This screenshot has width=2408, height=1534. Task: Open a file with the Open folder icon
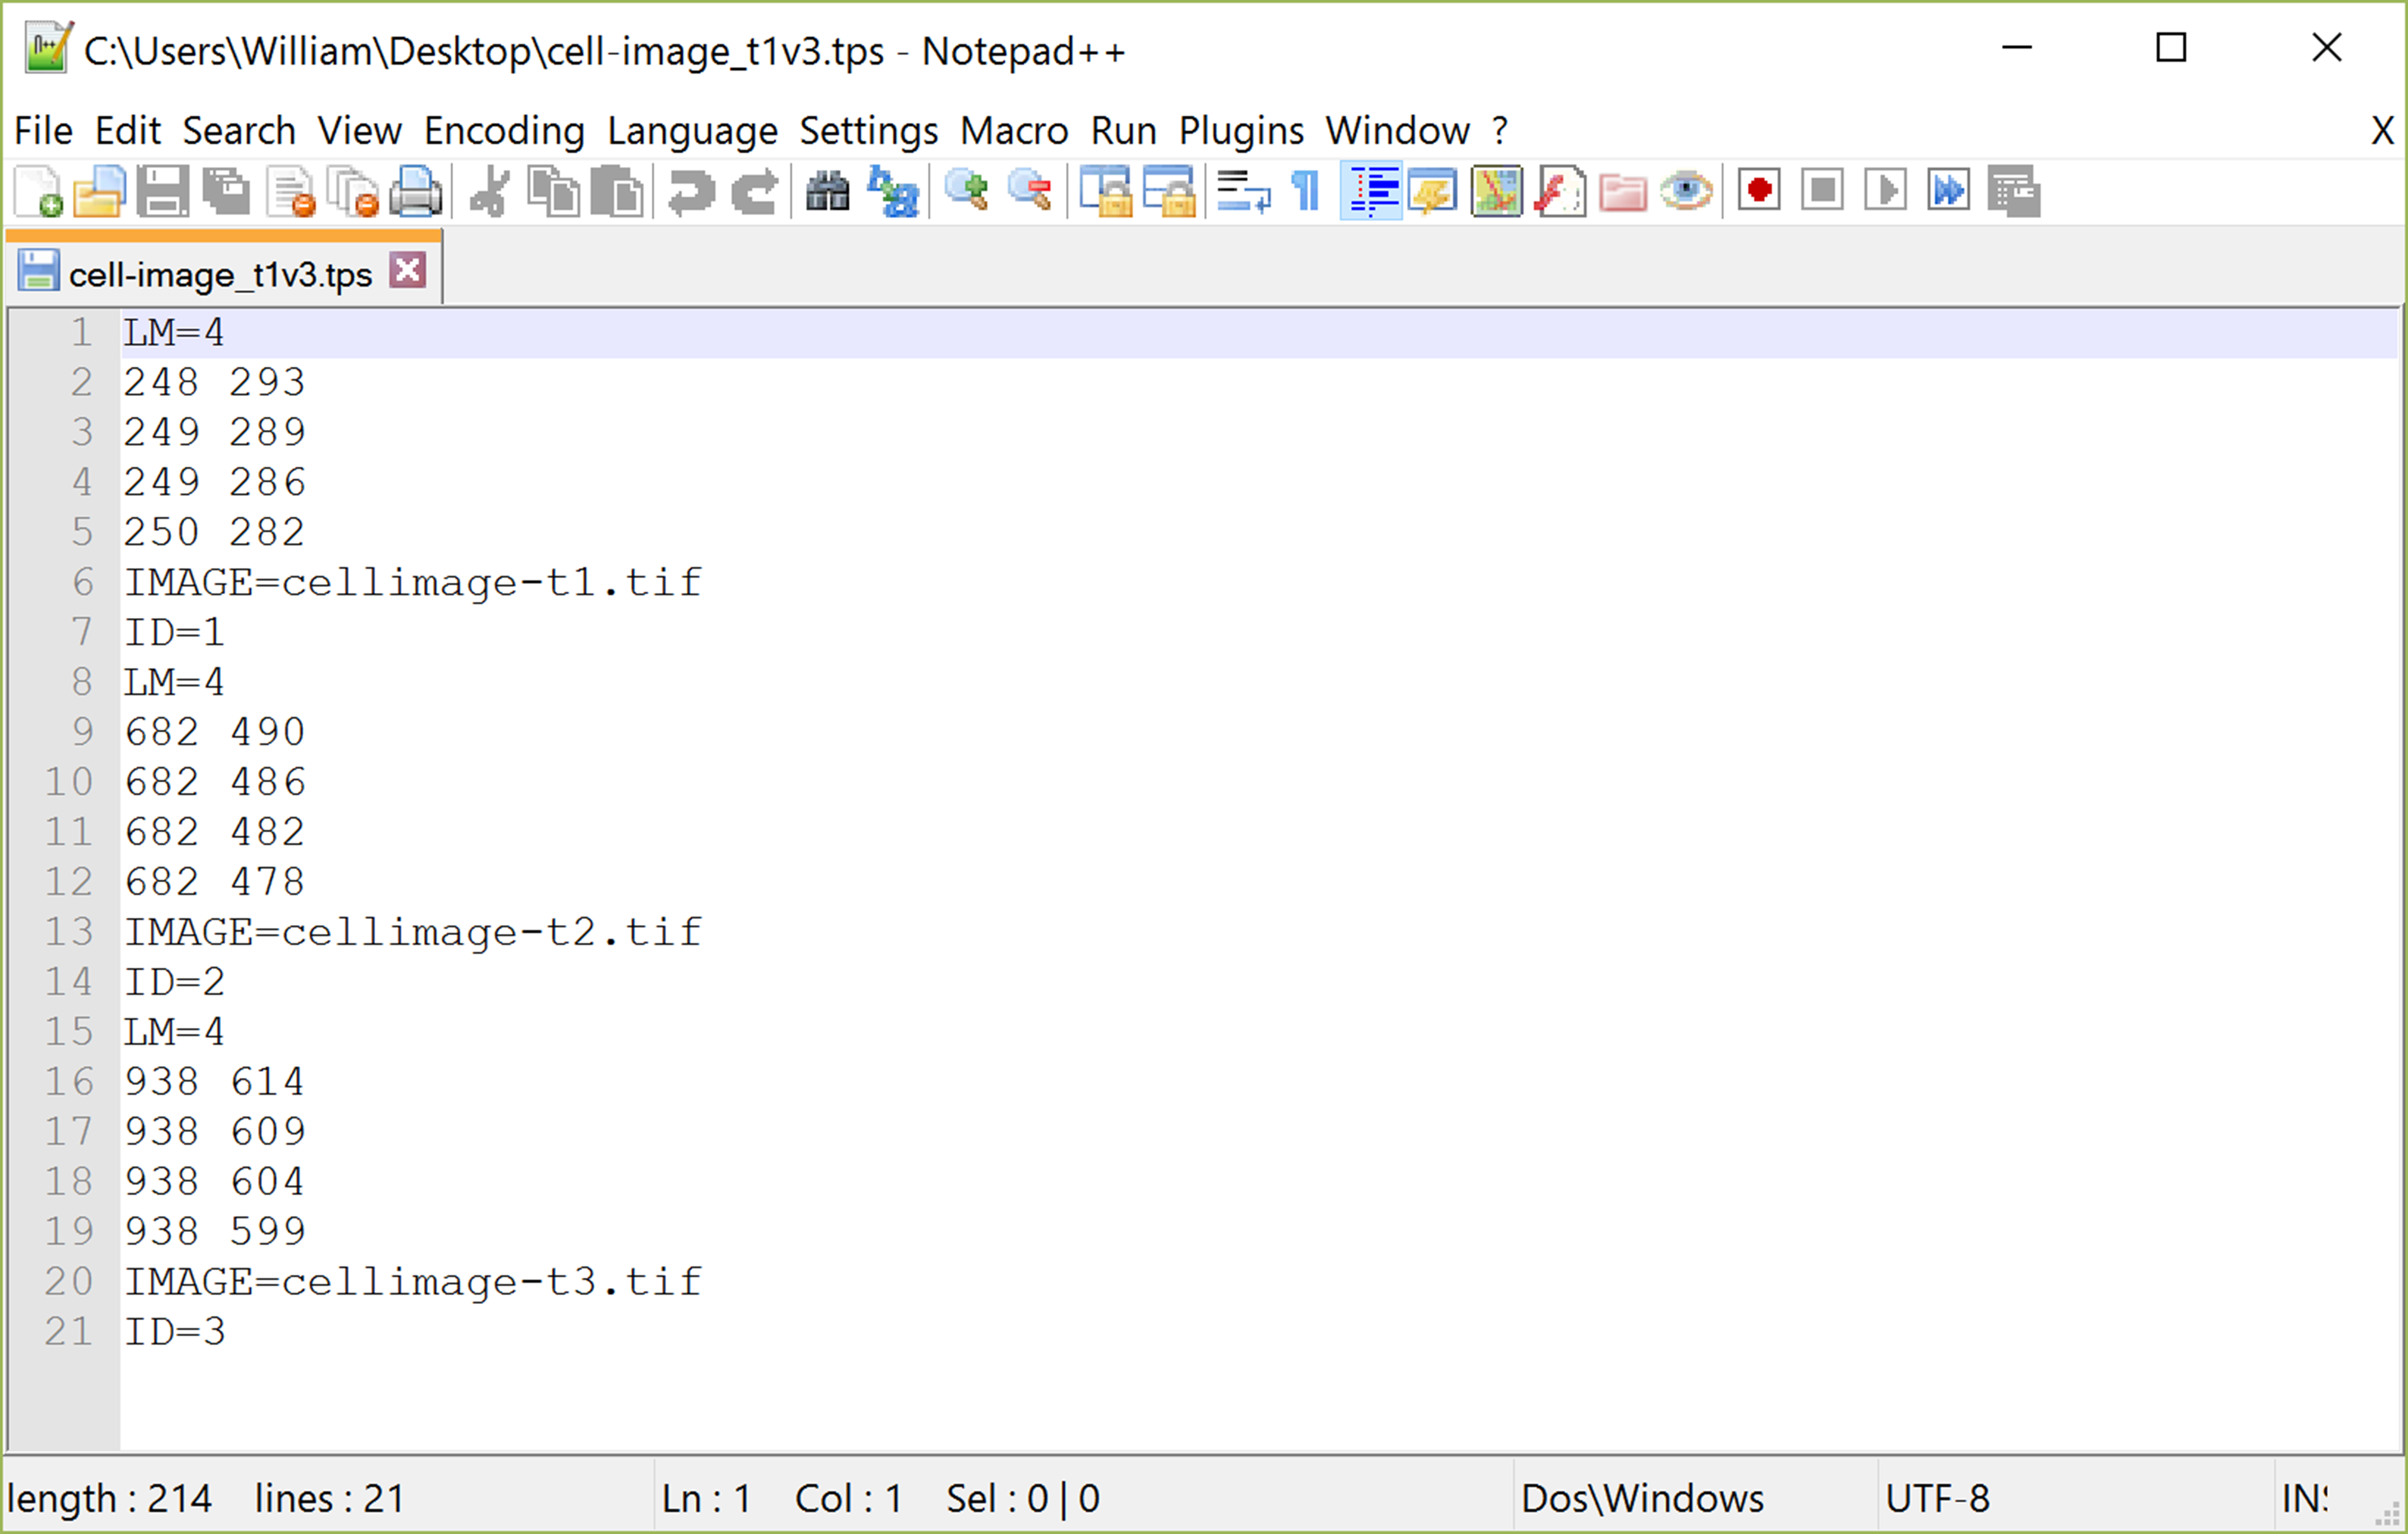click(100, 191)
